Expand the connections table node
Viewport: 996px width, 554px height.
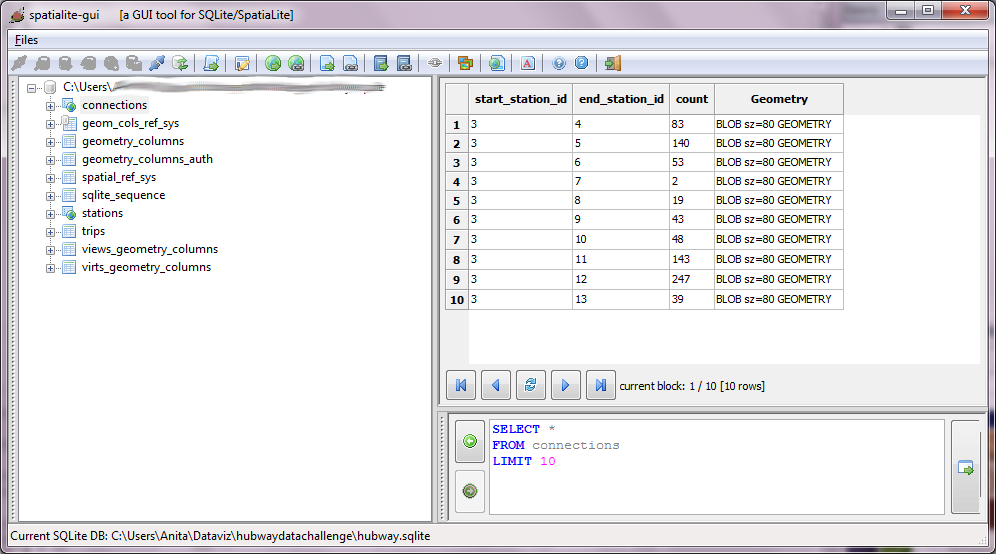[x=50, y=106]
